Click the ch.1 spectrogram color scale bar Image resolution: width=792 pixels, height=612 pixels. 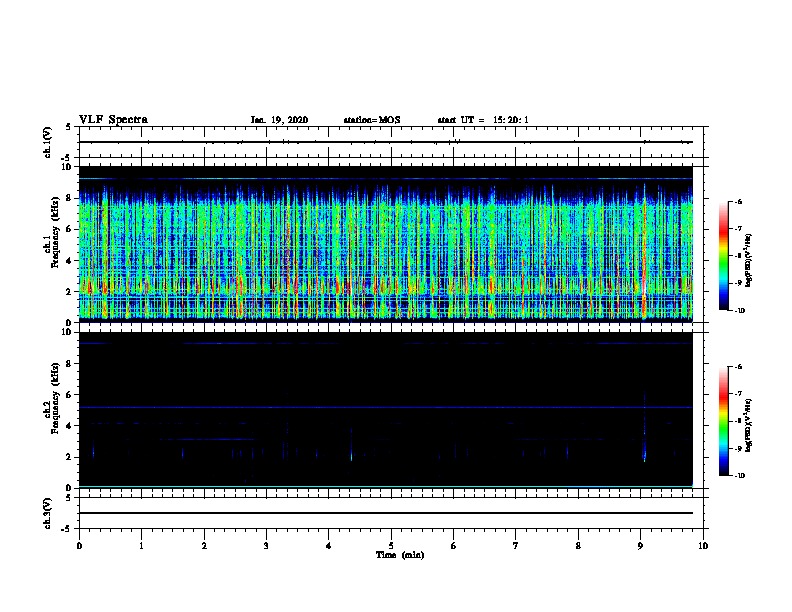[723, 256]
